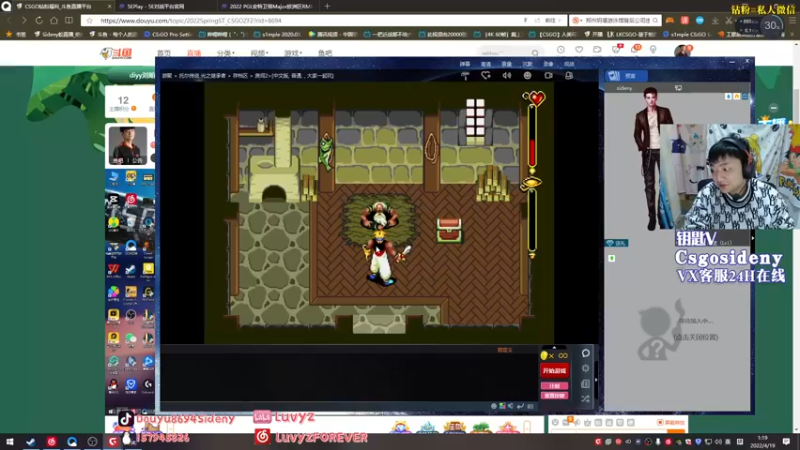The width and height of the screenshot is (800, 450).
Task: Open the 首页 menu on Douyu navigation
Action: click(x=164, y=53)
